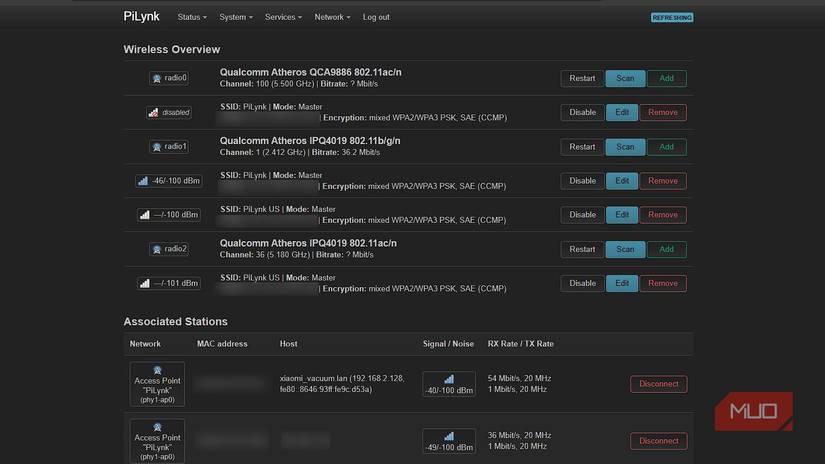Screen dimensions: 825x464
Task: Edit the radio0 PiLynk network
Action: (622, 112)
